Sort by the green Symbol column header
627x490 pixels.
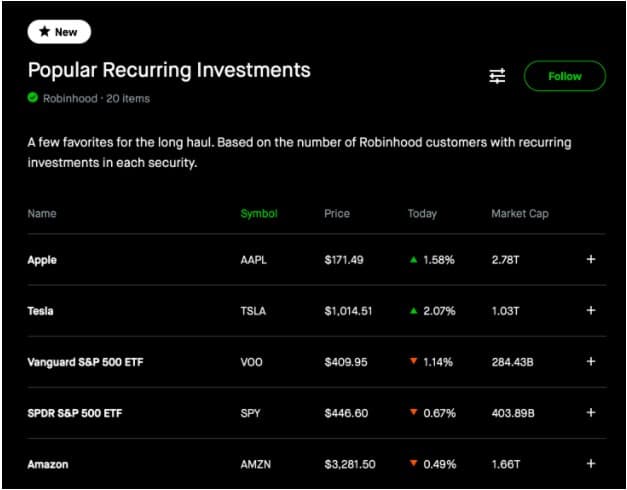(x=259, y=214)
